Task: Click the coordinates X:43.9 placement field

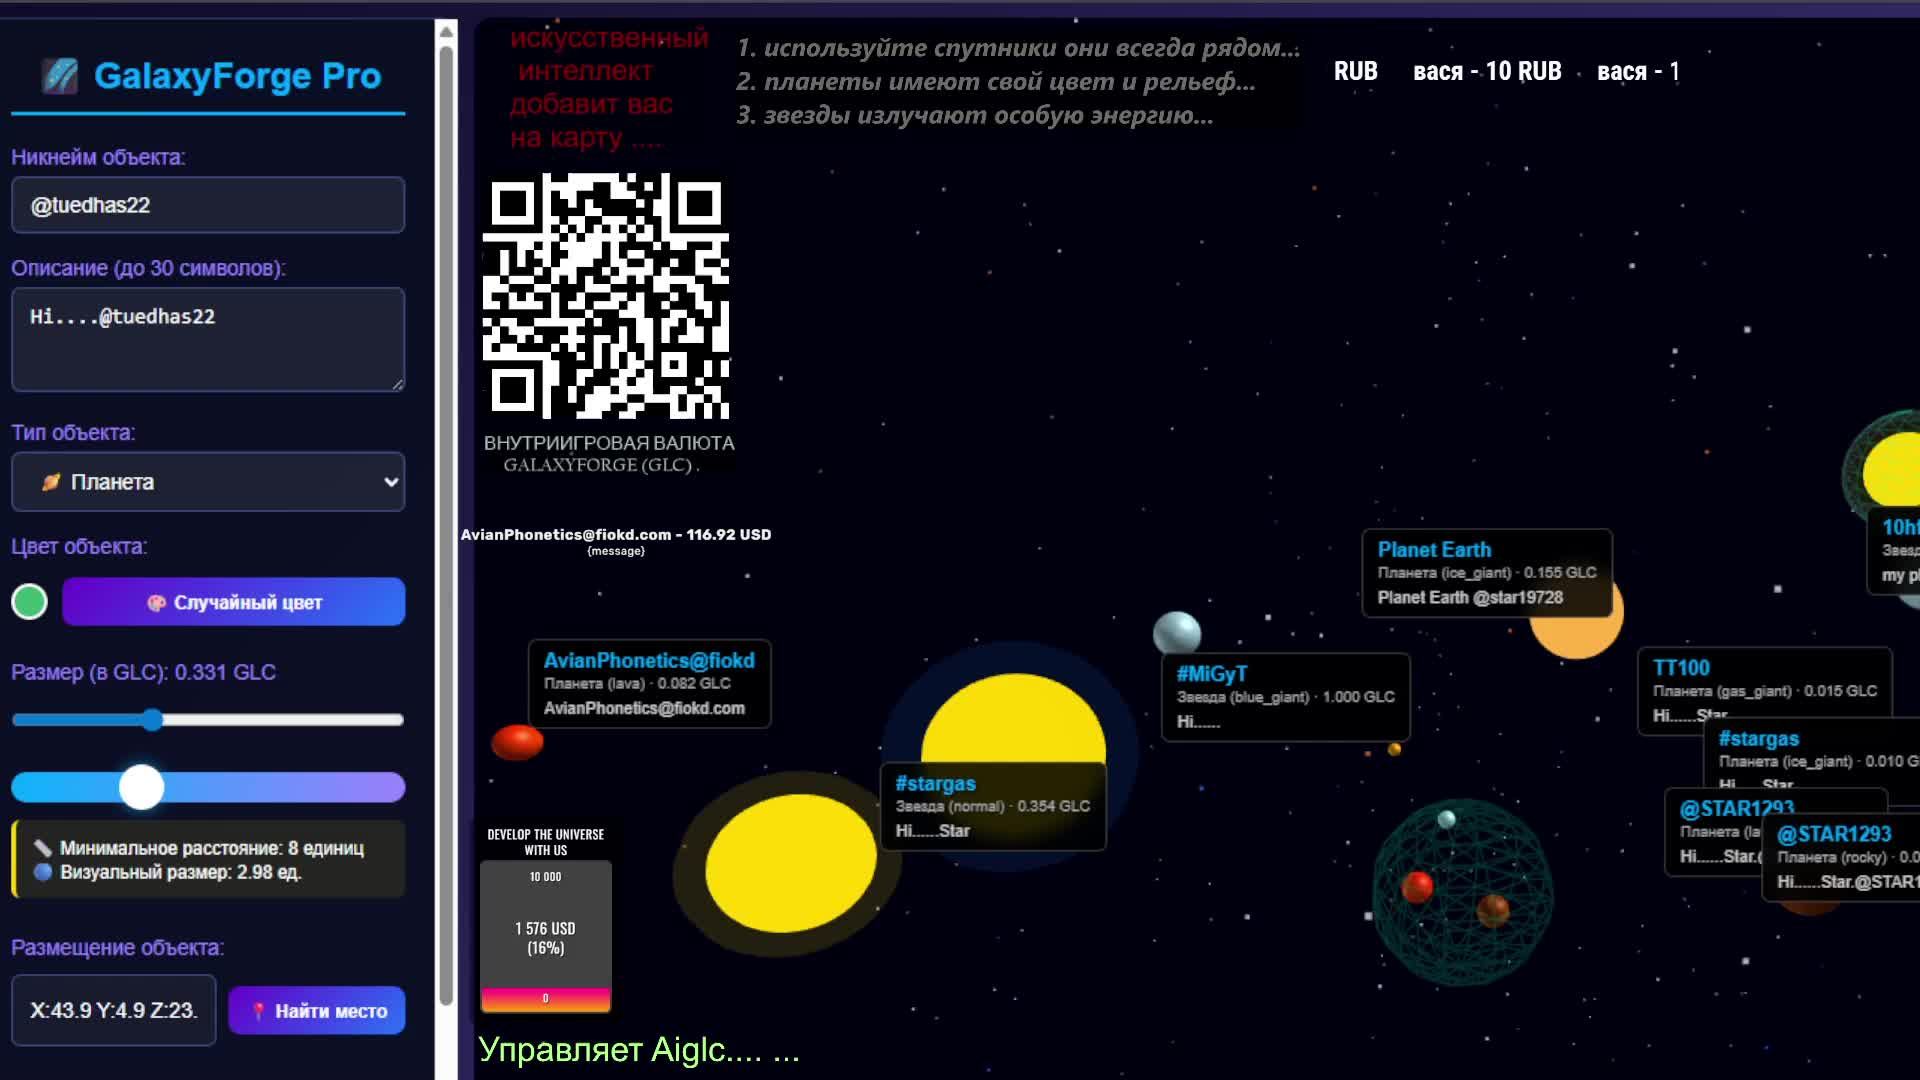Action: click(114, 1011)
